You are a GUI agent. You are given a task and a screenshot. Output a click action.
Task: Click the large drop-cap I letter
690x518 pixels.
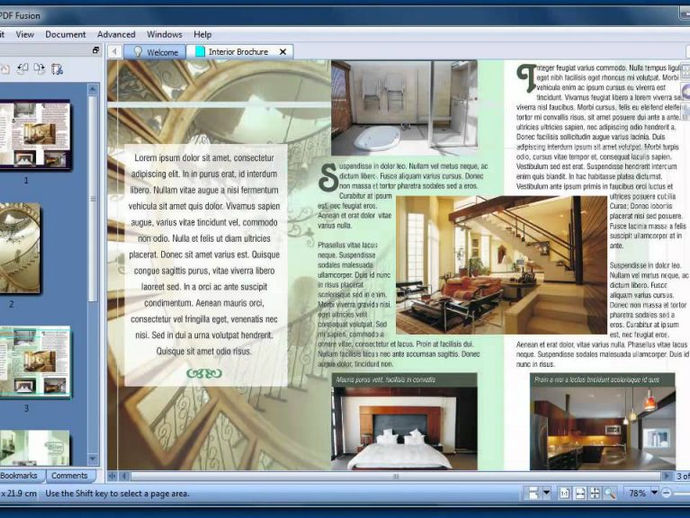pyautogui.click(x=526, y=78)
